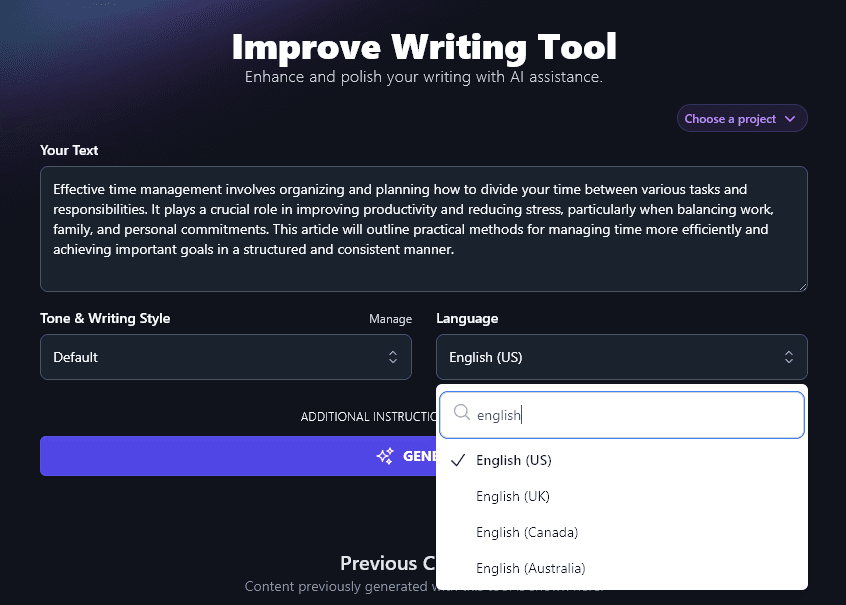This screenshot has width=846, height=605.
Task: Click the stepper arrows on the Language selector
Action: pyautogui.click(x=789, y=356)
